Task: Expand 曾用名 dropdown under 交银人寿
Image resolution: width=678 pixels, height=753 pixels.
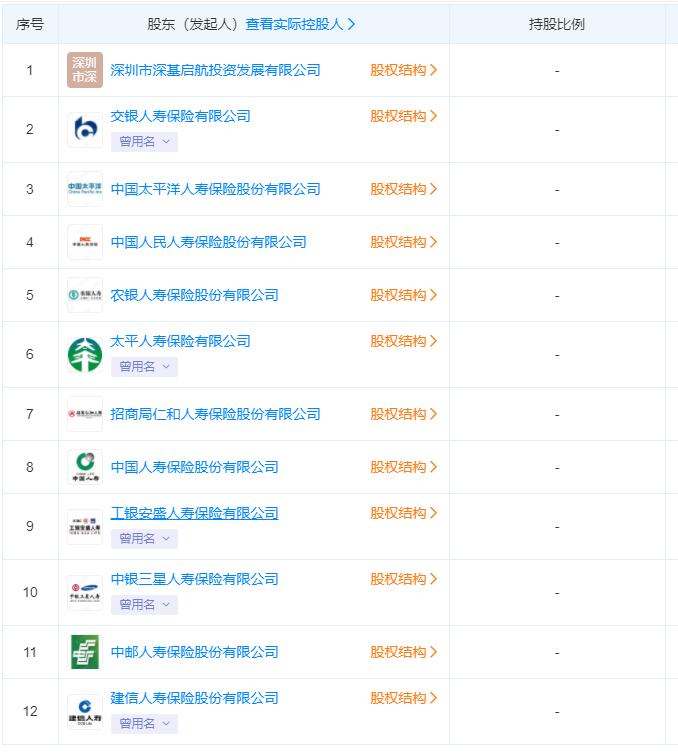Action: pyautogui.click(x=144, y=142)
